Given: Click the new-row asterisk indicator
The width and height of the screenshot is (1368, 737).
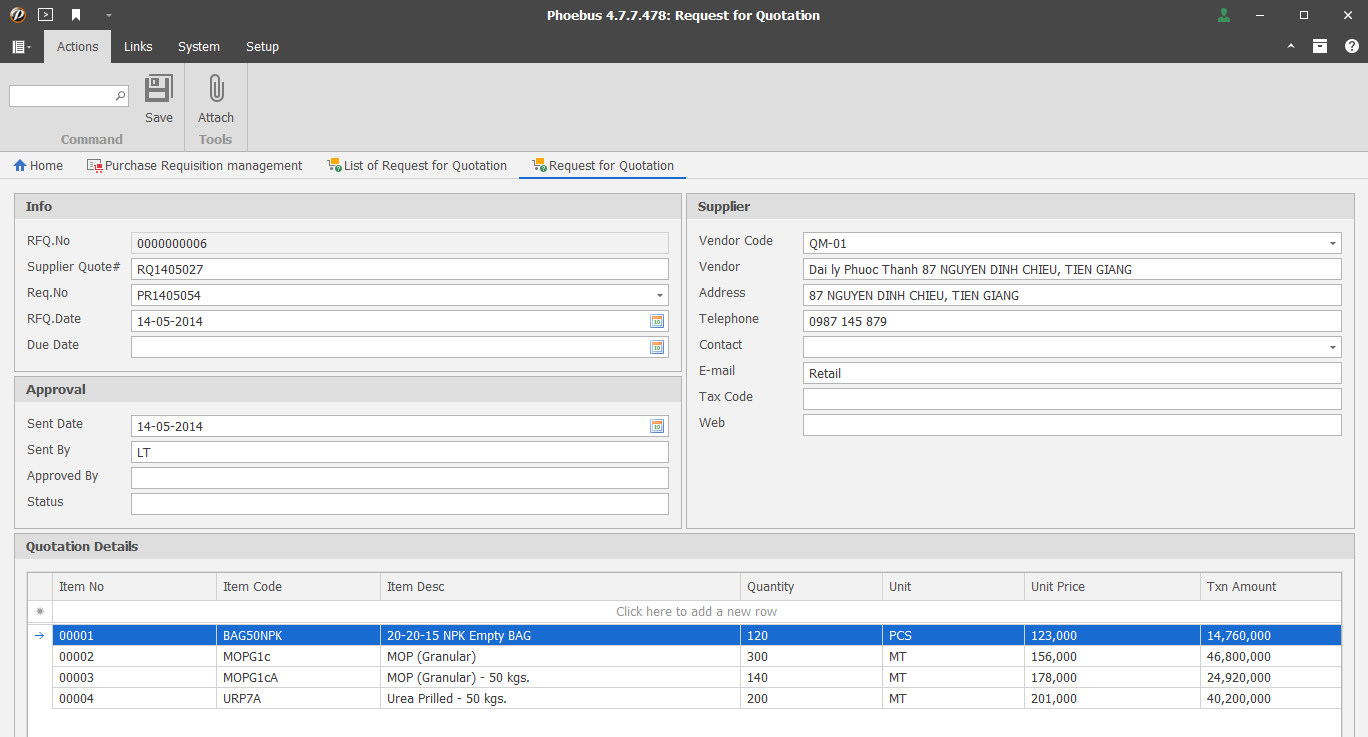Looking at the screenshot, I should tap(40, 611).
